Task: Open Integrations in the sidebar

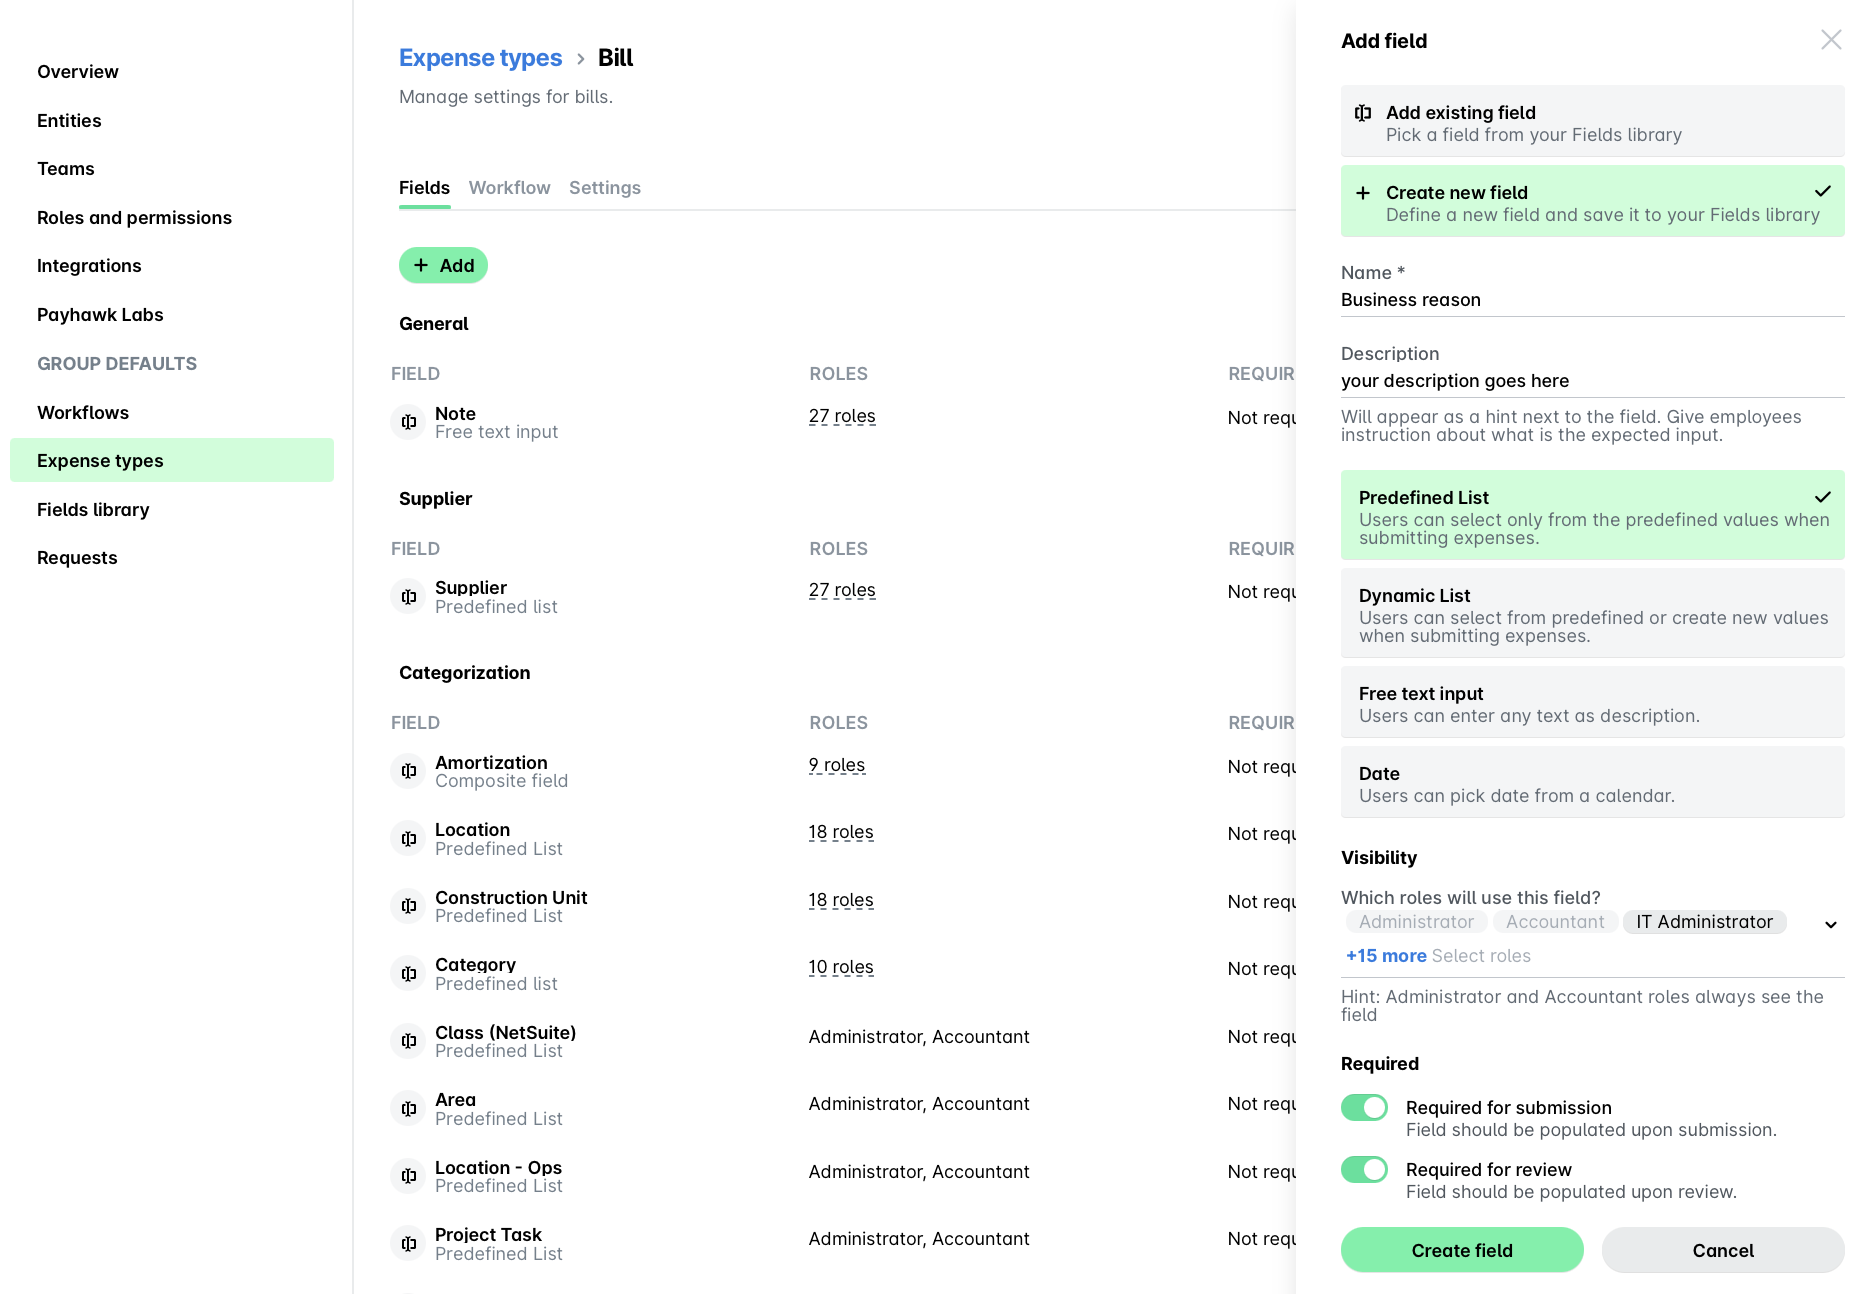Action: [89, 266]
